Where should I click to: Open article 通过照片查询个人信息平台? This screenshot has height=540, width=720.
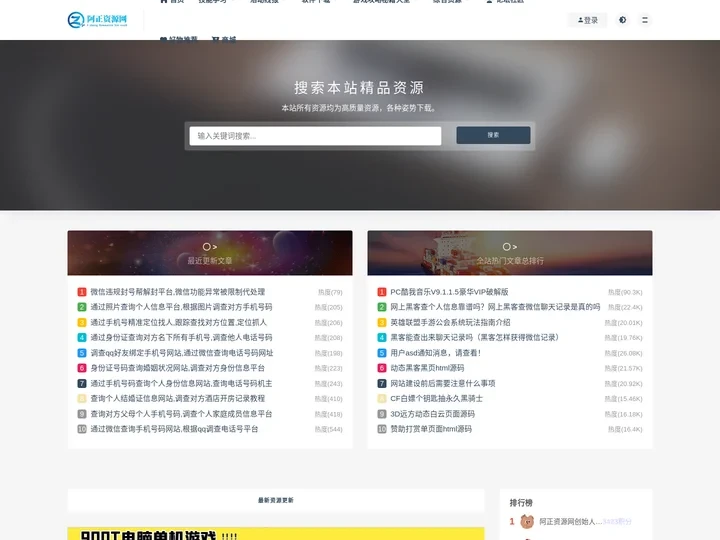181,307
